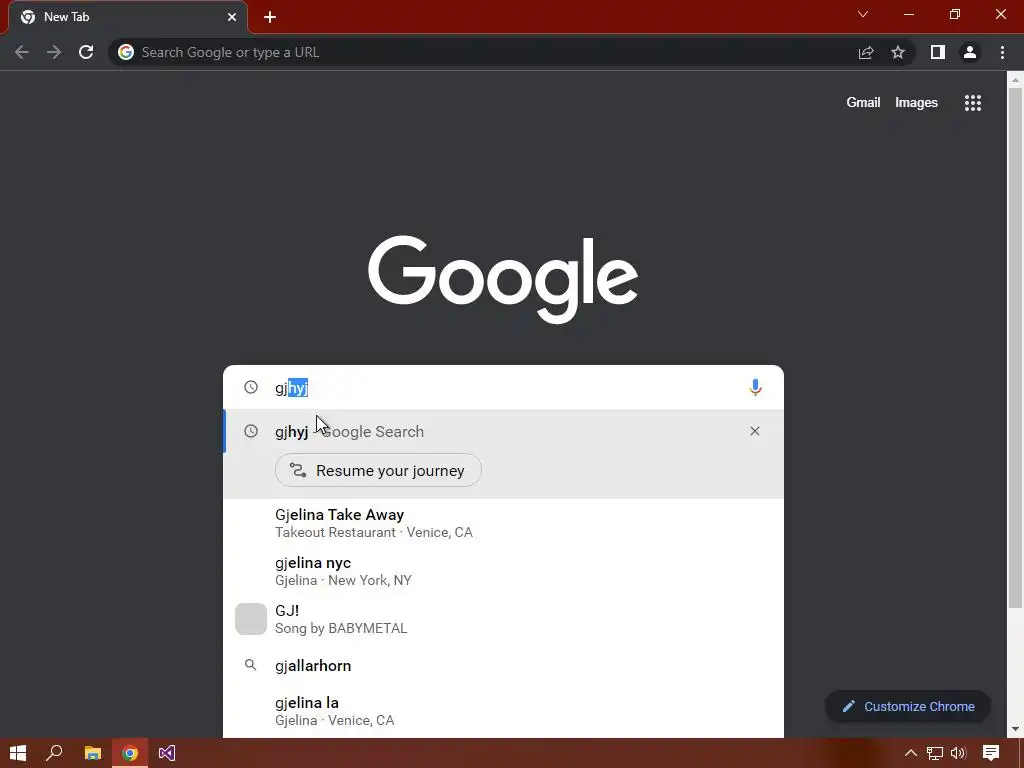Select the gjelina la suggestion

point(503,711)
